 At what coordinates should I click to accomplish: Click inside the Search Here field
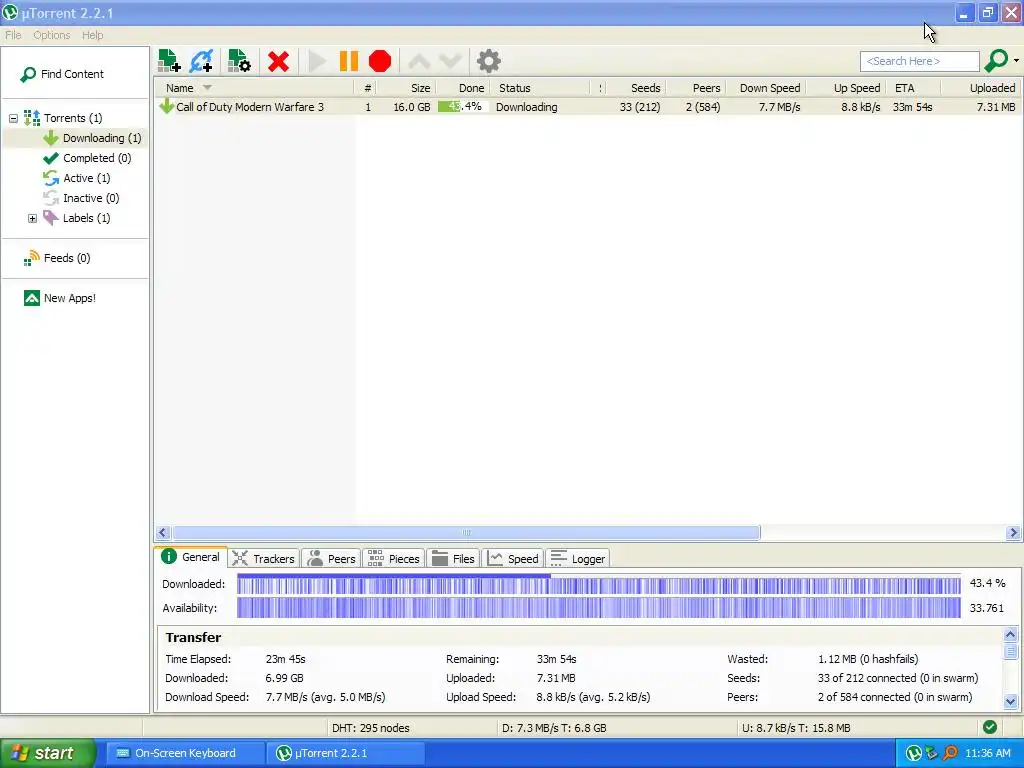pyautogui.click(x=920, y=61)
